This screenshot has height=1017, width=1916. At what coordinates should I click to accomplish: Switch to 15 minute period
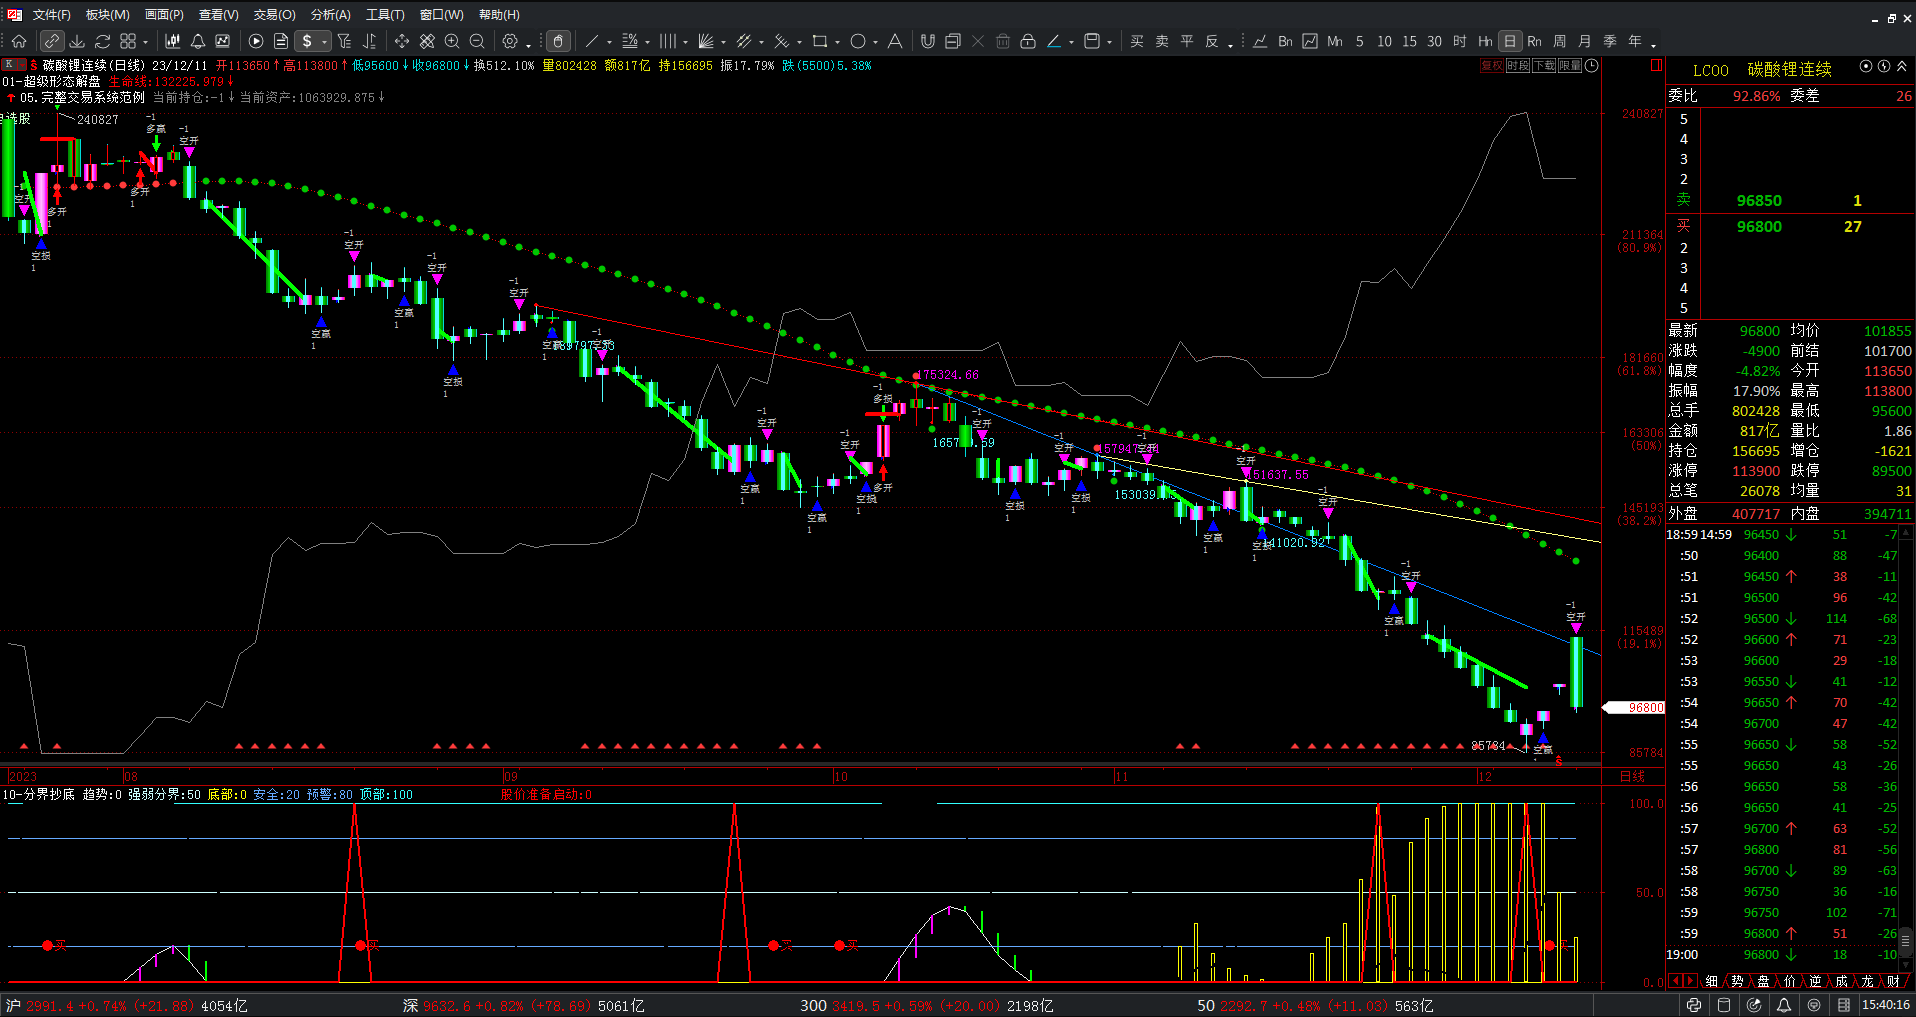tap(1409, 41)
